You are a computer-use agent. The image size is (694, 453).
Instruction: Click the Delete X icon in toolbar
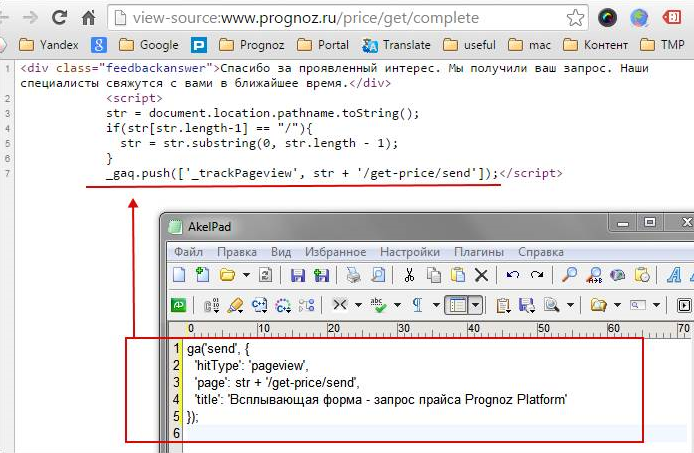pos(481,275)
